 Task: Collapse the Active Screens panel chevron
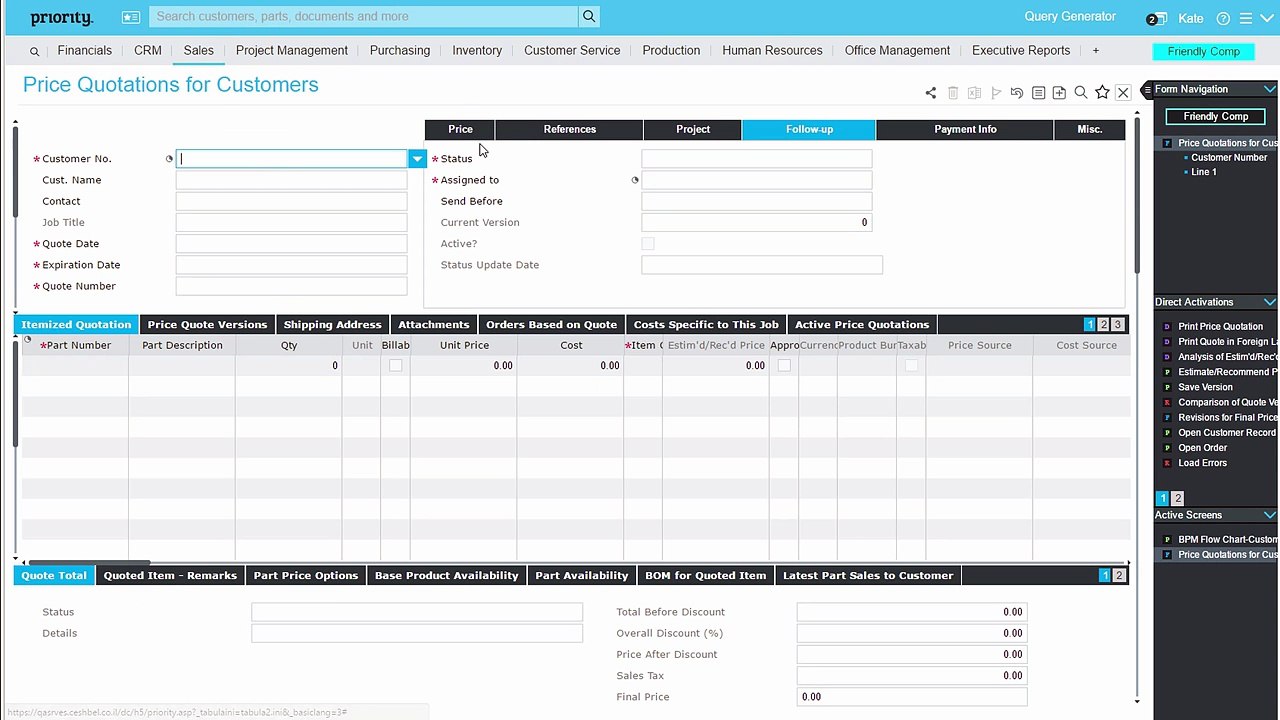click(x=1269, y=515)
